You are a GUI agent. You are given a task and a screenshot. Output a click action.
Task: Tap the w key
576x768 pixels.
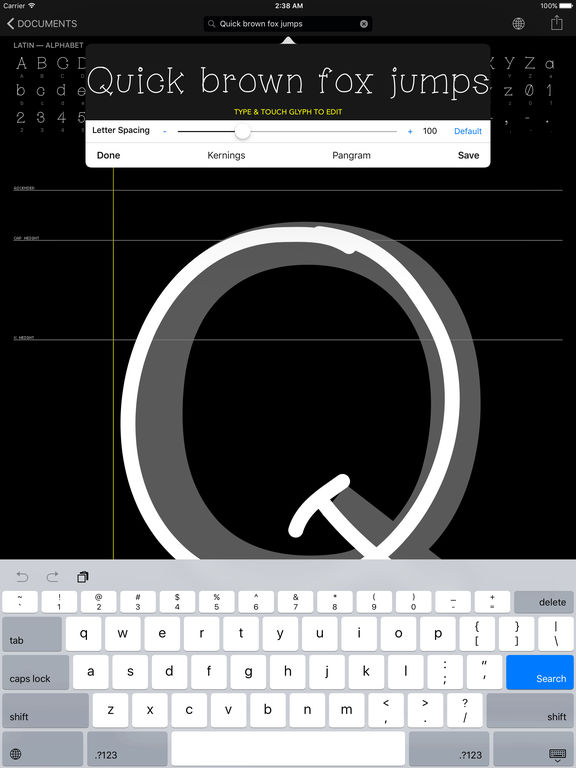(123, 633)
